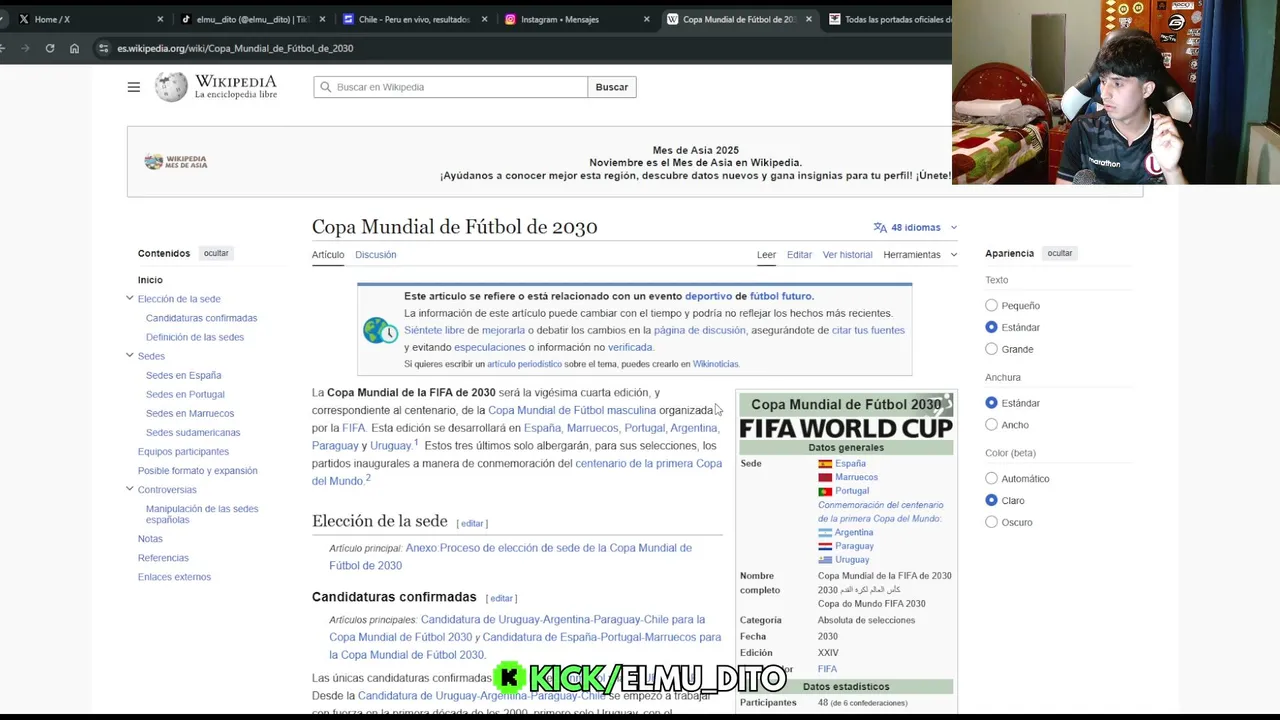Image resolution: width=1280 pixels, height=720 pixels.
Task: Click the Wikipedia Mes de Asia banner logo
Action: click(x=176, y=161)
